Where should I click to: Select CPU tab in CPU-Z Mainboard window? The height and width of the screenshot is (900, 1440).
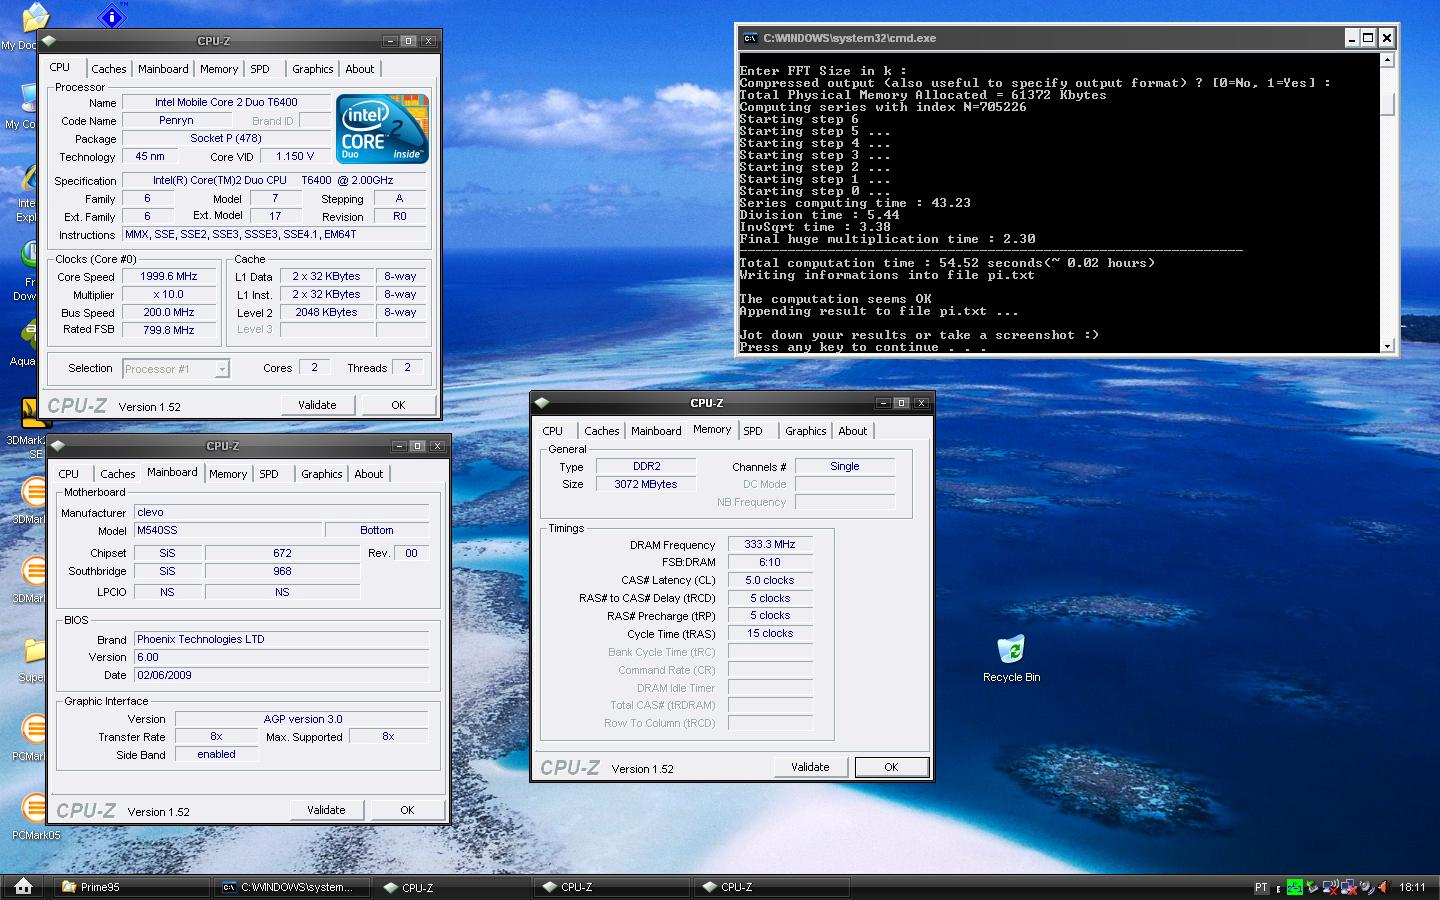69,474
